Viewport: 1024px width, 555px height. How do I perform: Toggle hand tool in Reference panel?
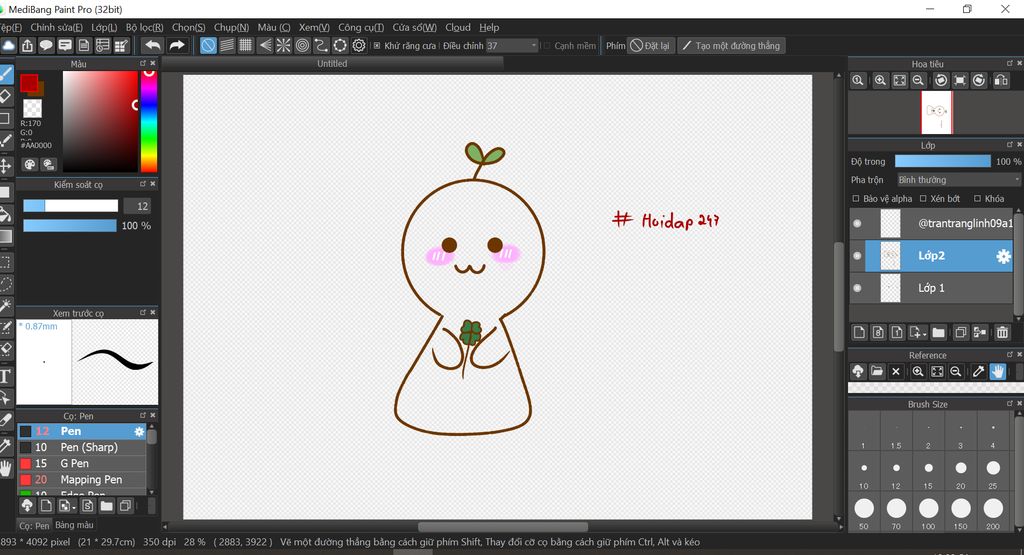click(x=997, y=372)
